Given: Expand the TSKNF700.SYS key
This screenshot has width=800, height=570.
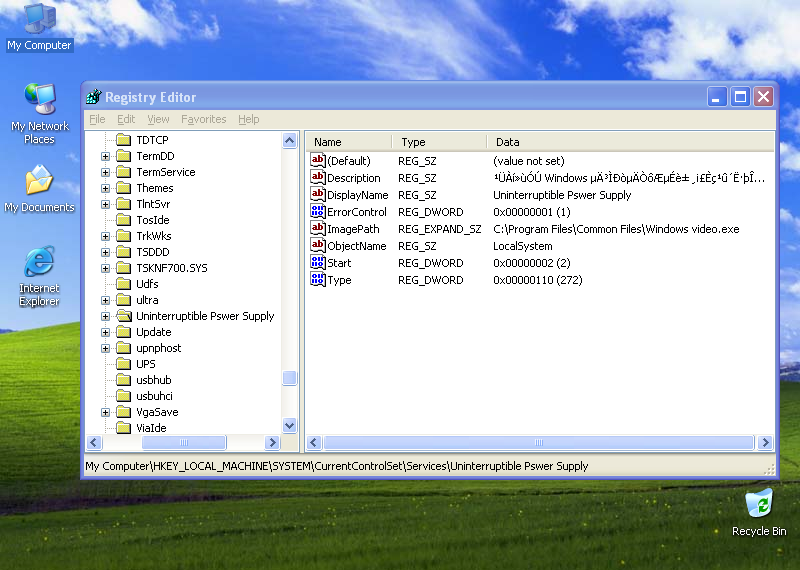Looking at the screenshot, I should (x=105, y=268).
